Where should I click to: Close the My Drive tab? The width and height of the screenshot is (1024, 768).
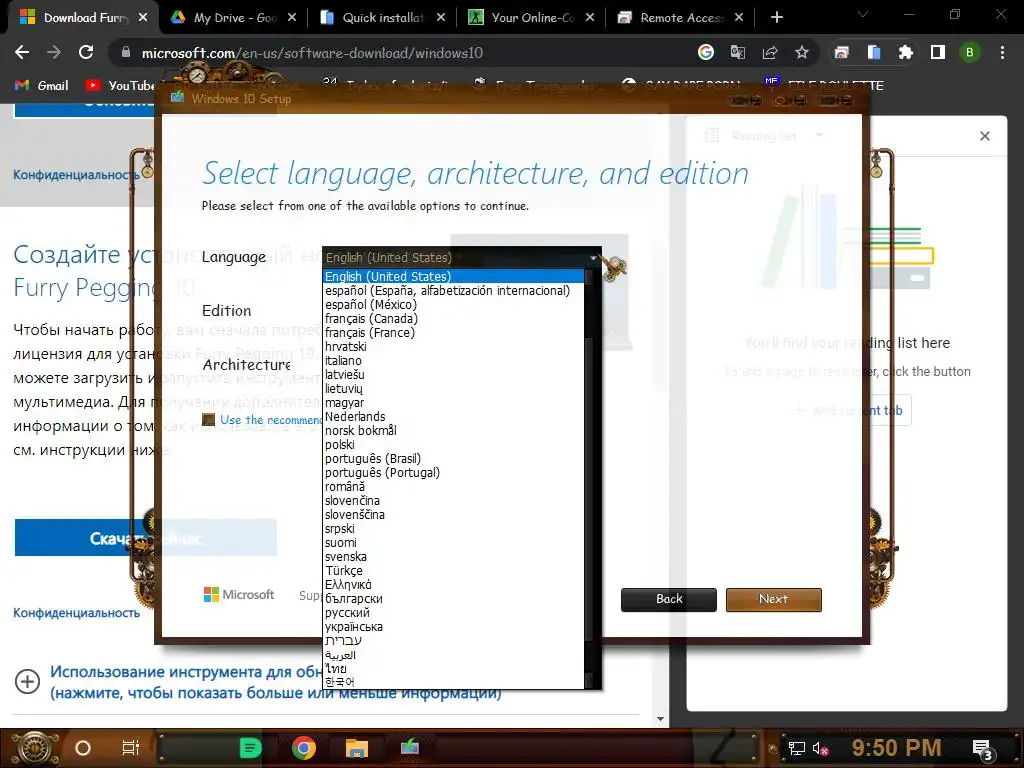point(292,18)
